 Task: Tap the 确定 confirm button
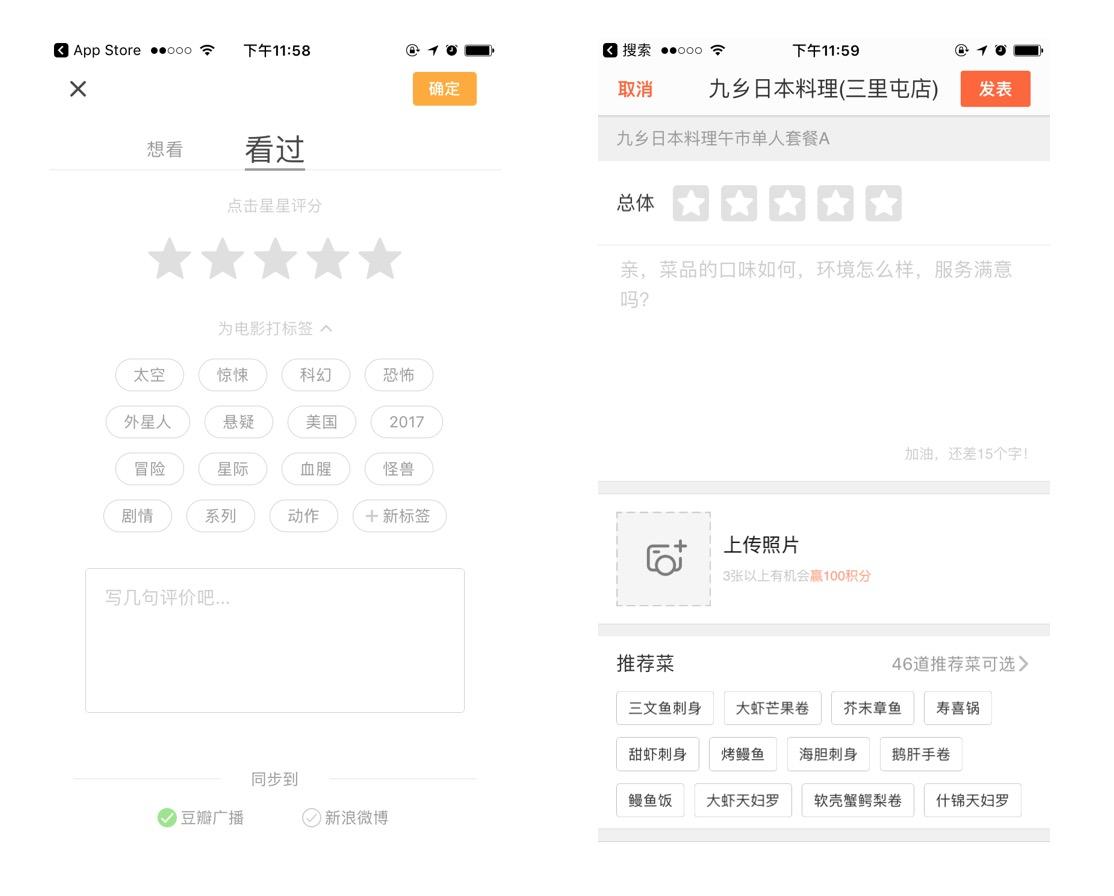tap(443, 89)
